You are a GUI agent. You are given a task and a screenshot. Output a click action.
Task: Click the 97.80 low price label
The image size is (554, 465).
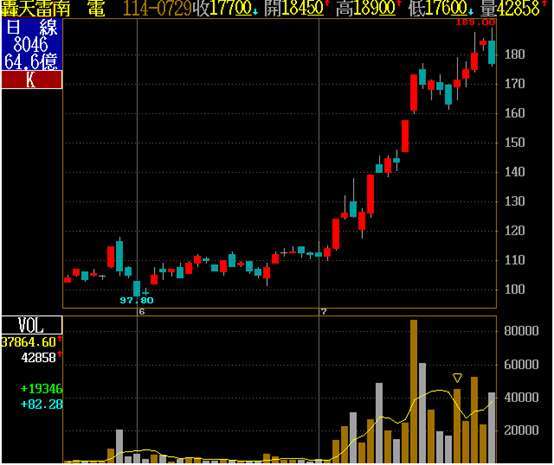tap(137, 300)
